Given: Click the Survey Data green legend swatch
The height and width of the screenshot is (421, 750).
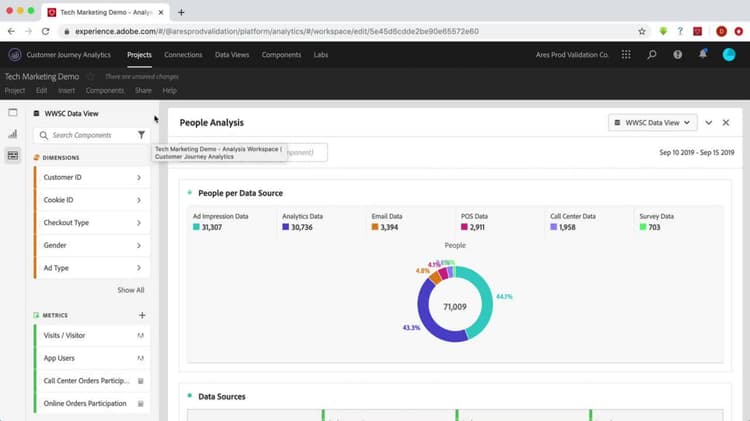Looking at the screenshot, I should 643,227.
